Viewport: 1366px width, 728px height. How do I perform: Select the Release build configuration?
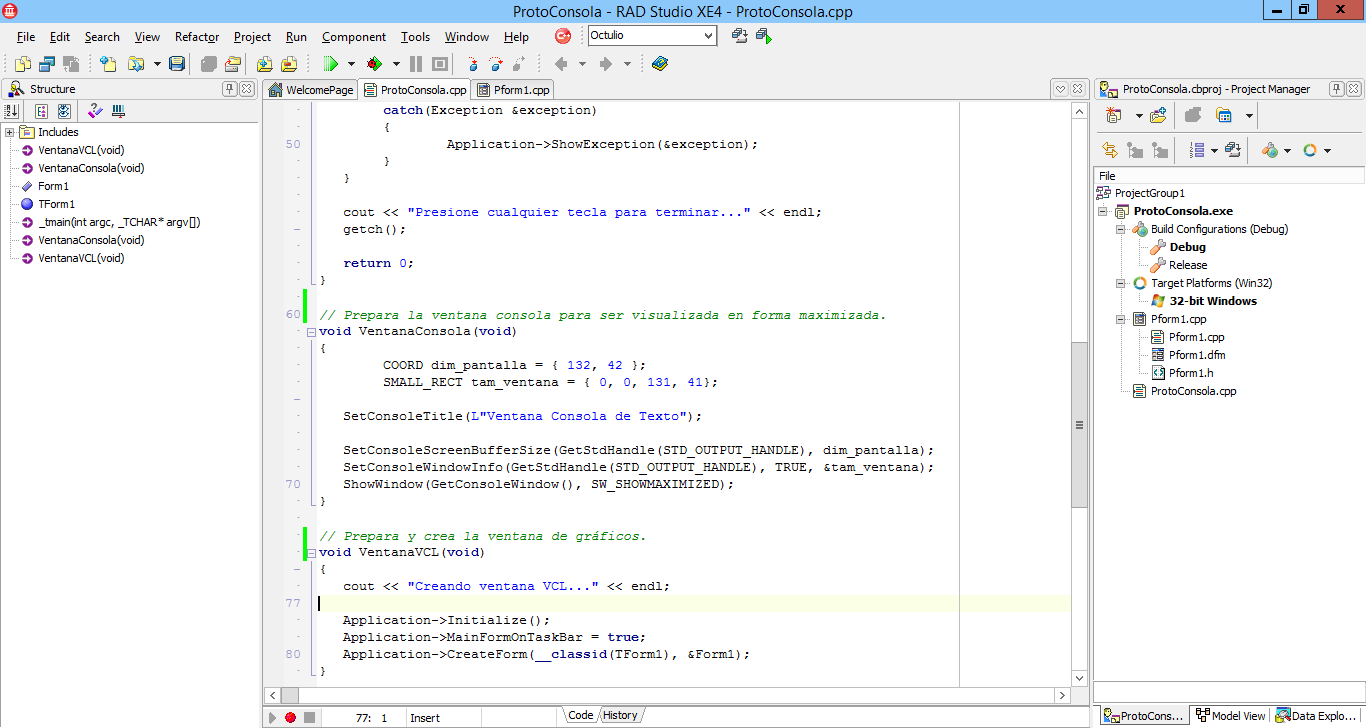click(x=1188, y=265)
